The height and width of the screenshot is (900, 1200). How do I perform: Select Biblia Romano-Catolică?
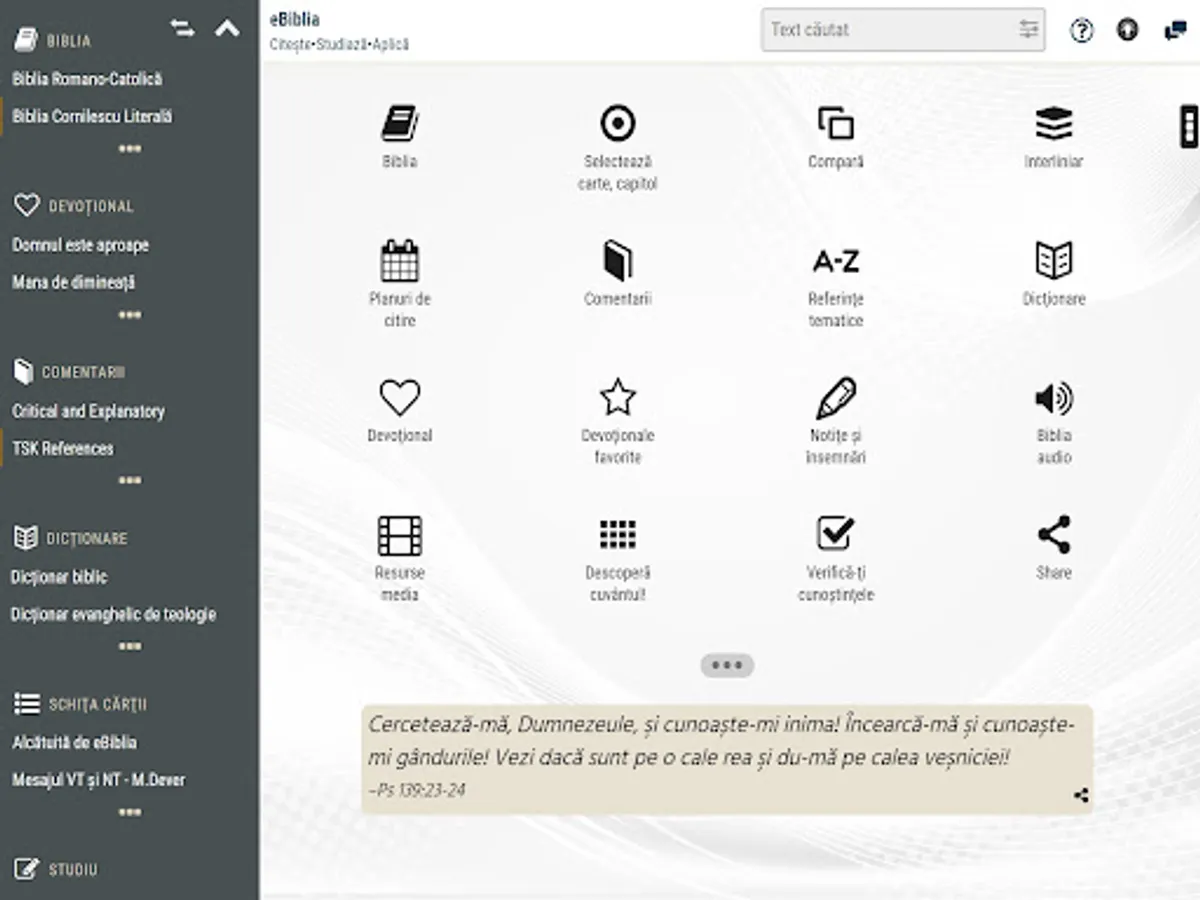[x=87, y=78]
